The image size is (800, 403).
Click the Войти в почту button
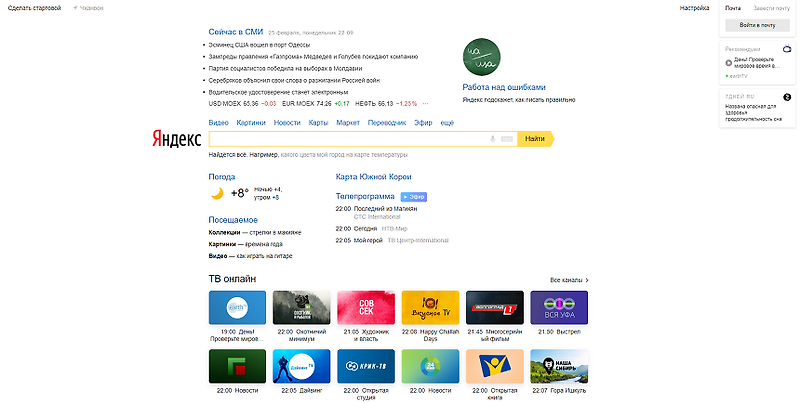(757, 25)
